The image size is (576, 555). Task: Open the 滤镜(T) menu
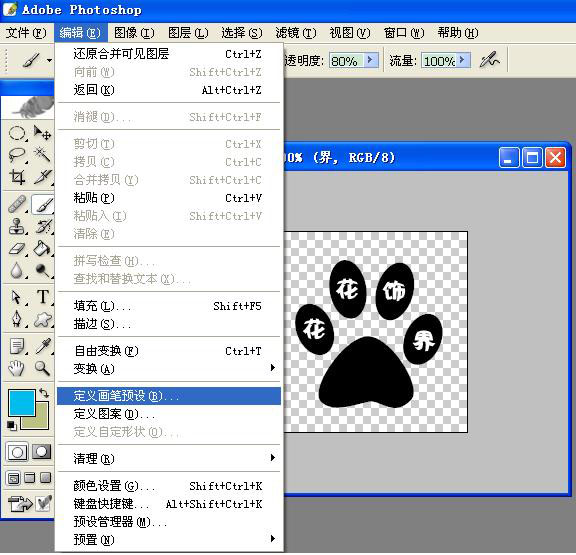tap(296, 33)
